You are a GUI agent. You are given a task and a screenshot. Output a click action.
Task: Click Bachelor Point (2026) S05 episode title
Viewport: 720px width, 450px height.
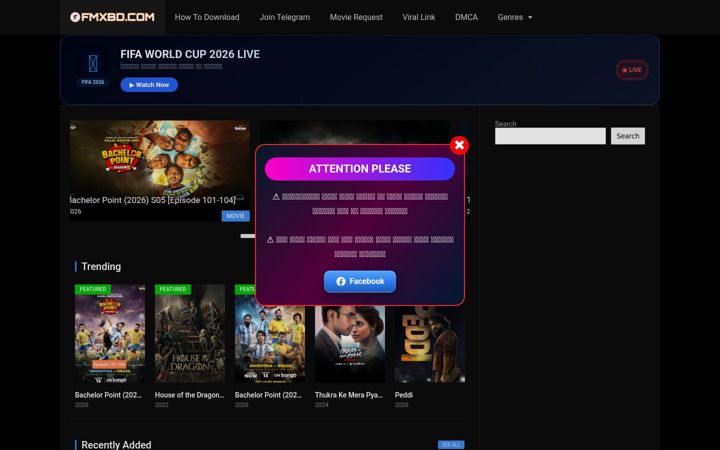pyautogui.click(x=152, y=200)
